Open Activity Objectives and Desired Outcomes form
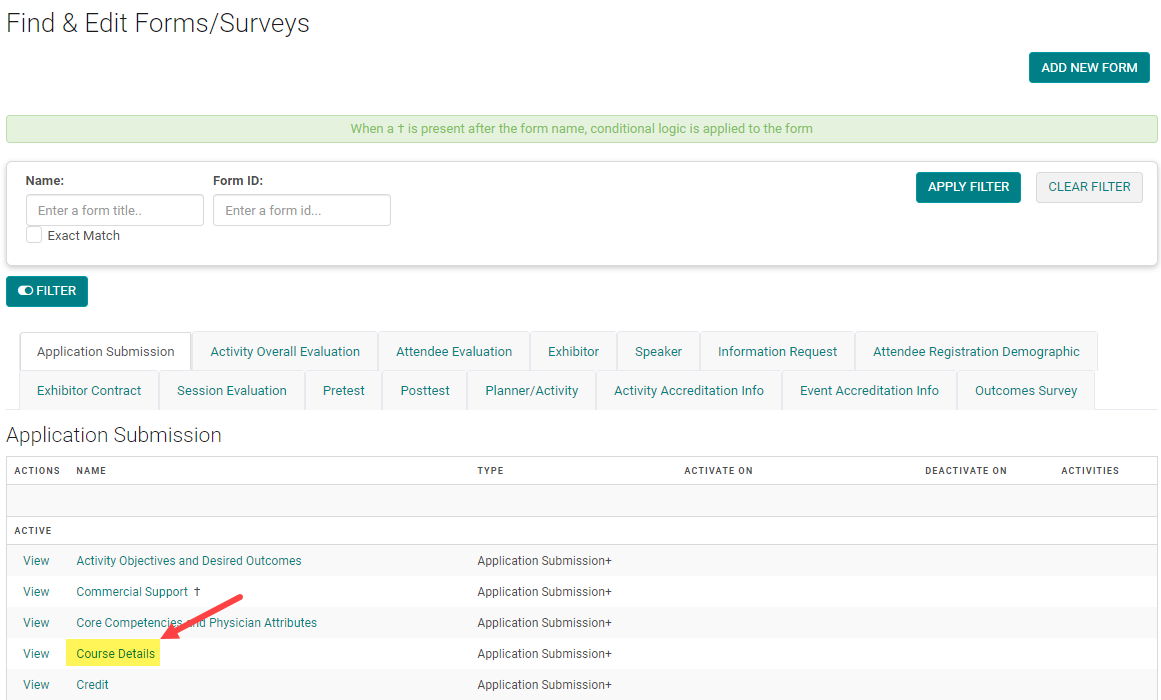Viewport: 1161px width, 700px height. pos(189,561)
